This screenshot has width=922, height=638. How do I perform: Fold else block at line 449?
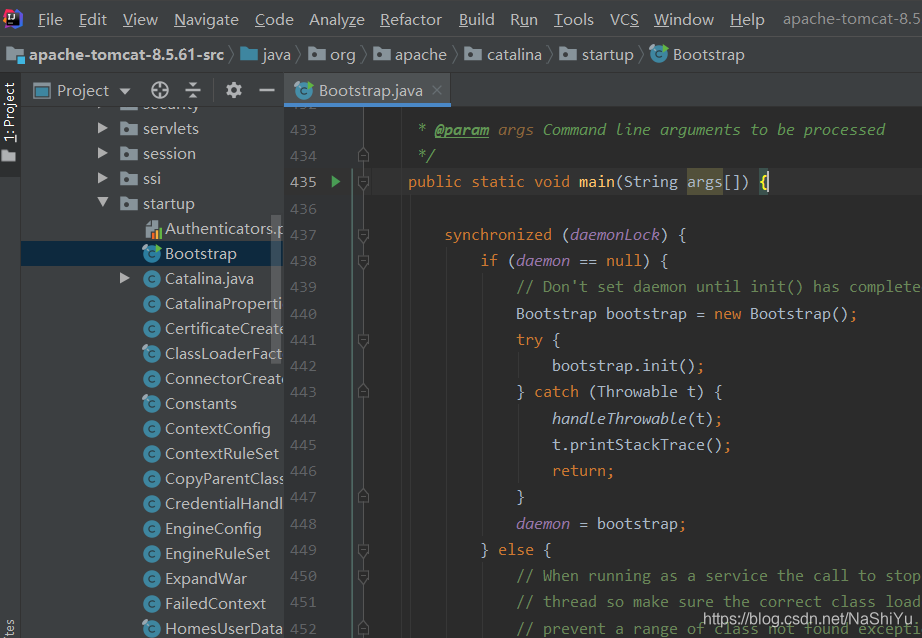pos(363,550)
